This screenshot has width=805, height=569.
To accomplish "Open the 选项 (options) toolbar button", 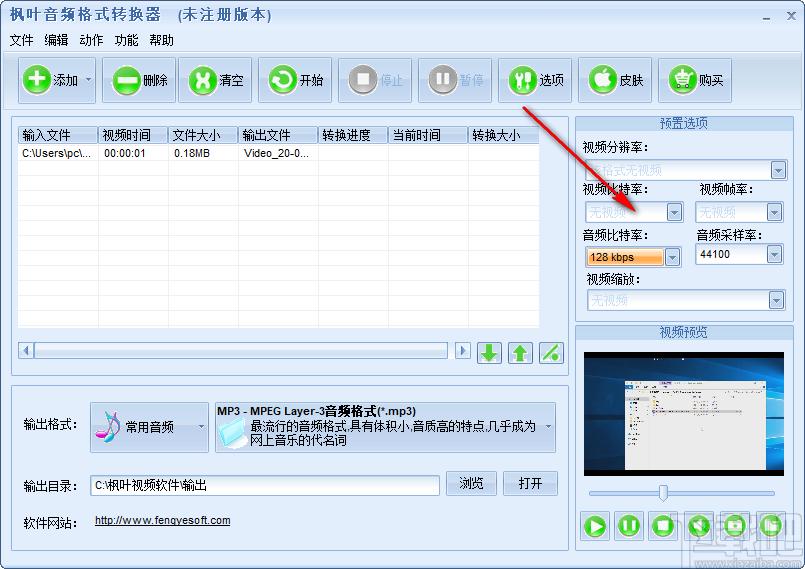I will pos(535,80).
